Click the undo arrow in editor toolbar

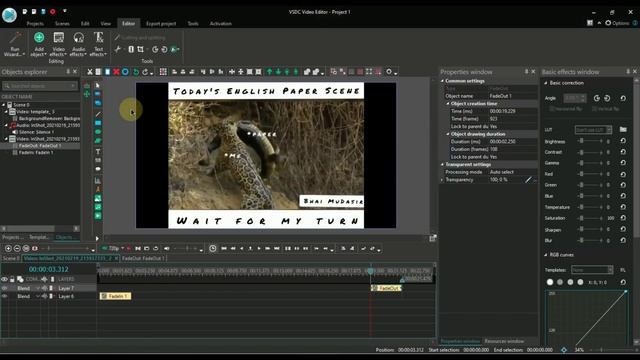tap(136, 72)
